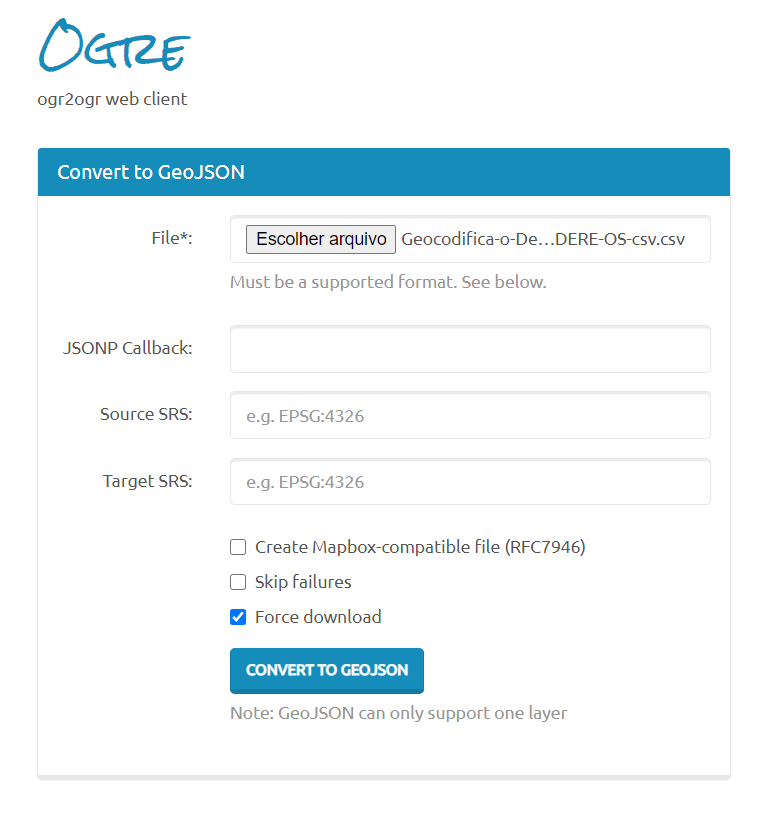
Task: Click the Source SRS label text
Action: coord(146,414)
